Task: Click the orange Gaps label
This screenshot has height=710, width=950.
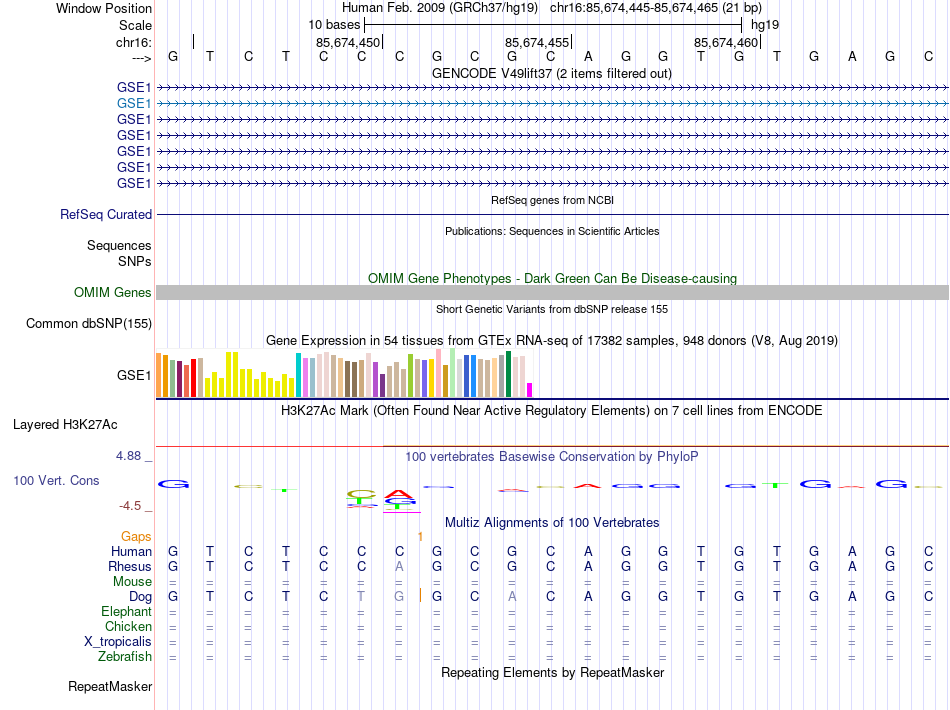Action: click(137, 536)
